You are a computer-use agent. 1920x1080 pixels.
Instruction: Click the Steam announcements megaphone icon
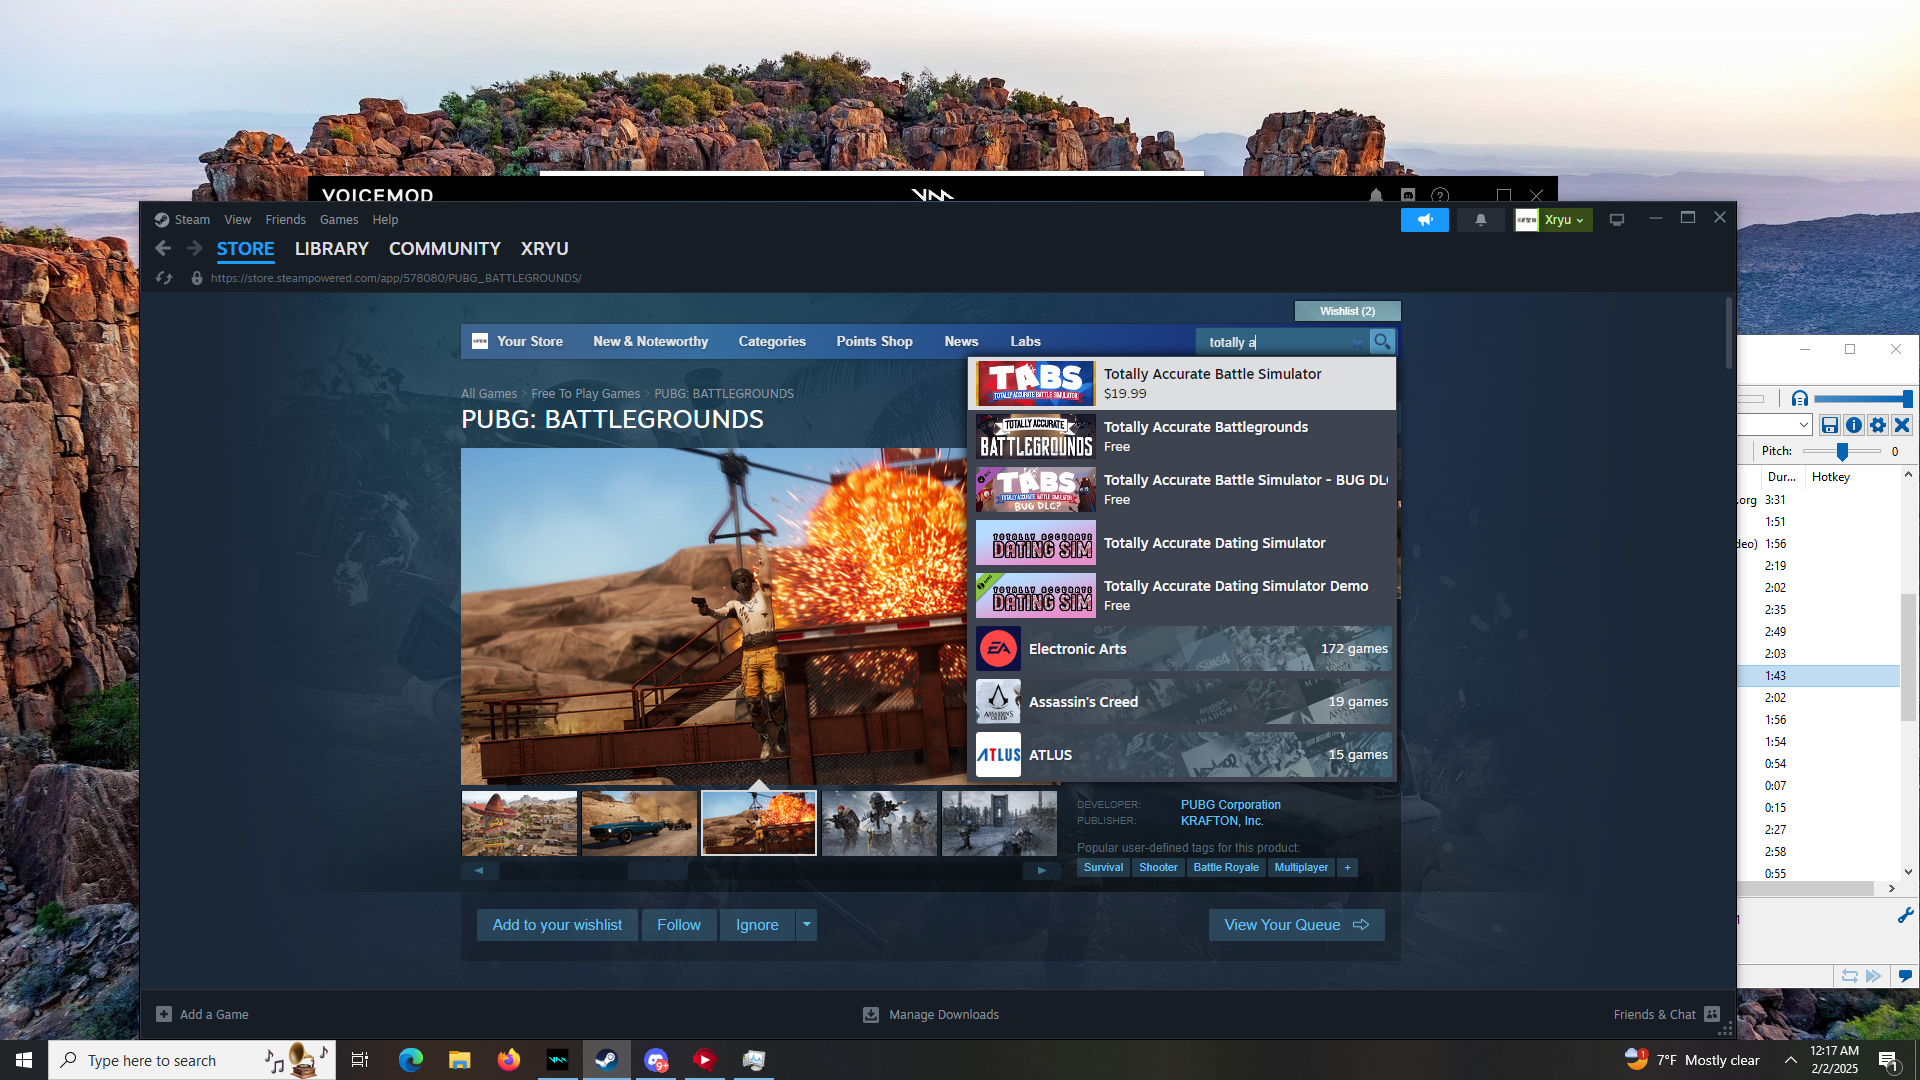(1424, 220)
